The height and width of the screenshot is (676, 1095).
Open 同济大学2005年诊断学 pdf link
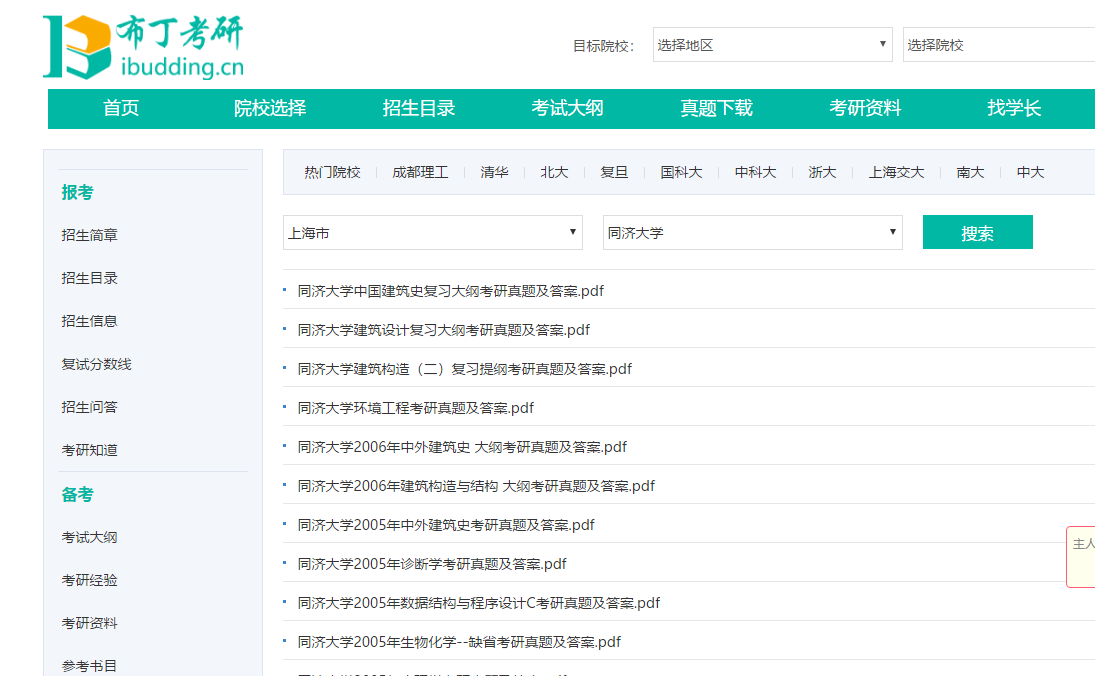point(432,565)
